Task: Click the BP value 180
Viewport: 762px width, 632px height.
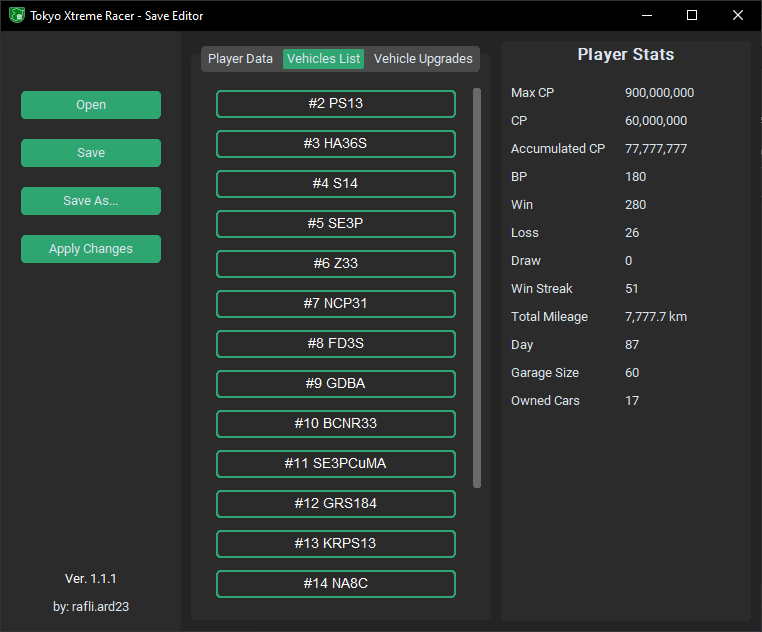Action: coord(636,177)
